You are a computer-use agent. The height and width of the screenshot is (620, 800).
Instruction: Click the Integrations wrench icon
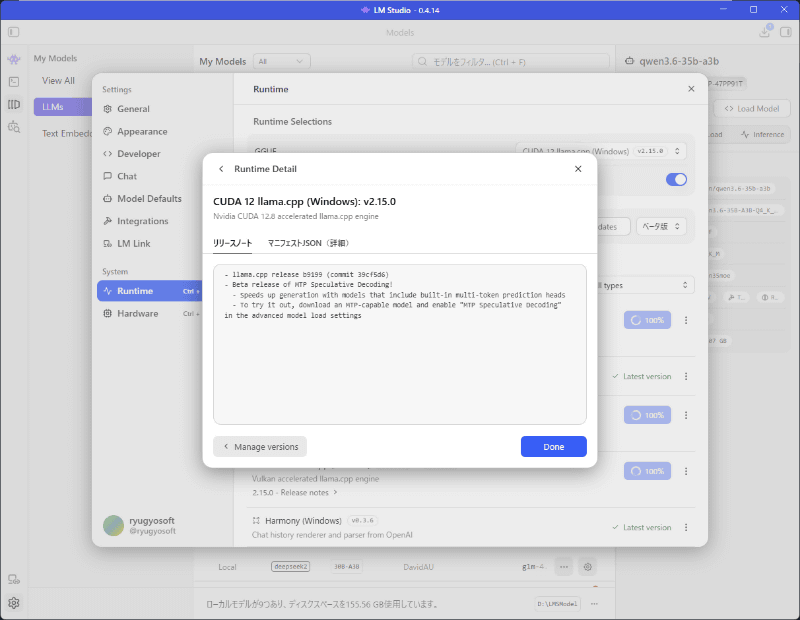(x=108, y=221)
